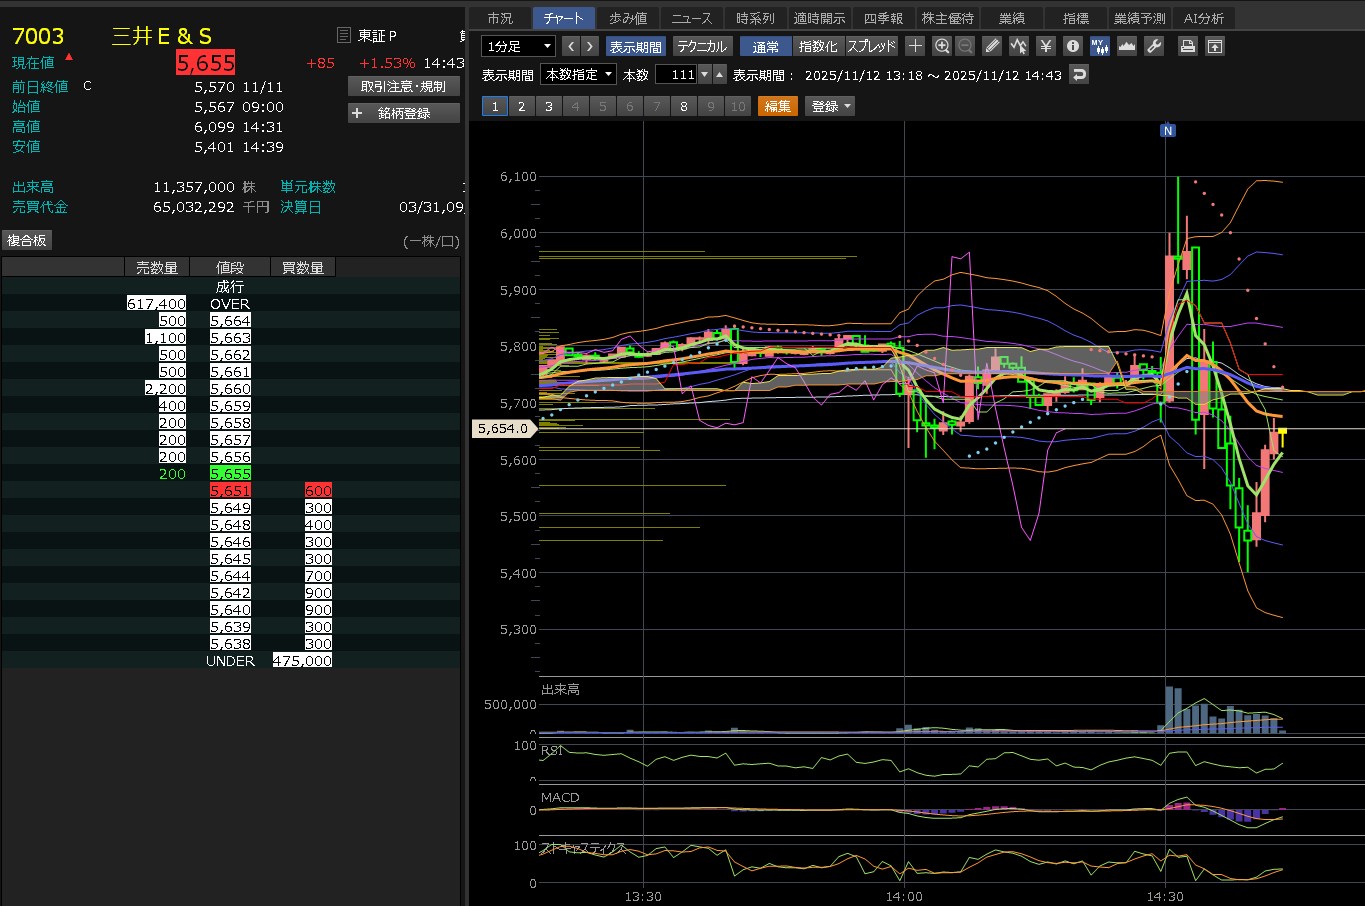Click the yen symbol icon

(1046, 46)
